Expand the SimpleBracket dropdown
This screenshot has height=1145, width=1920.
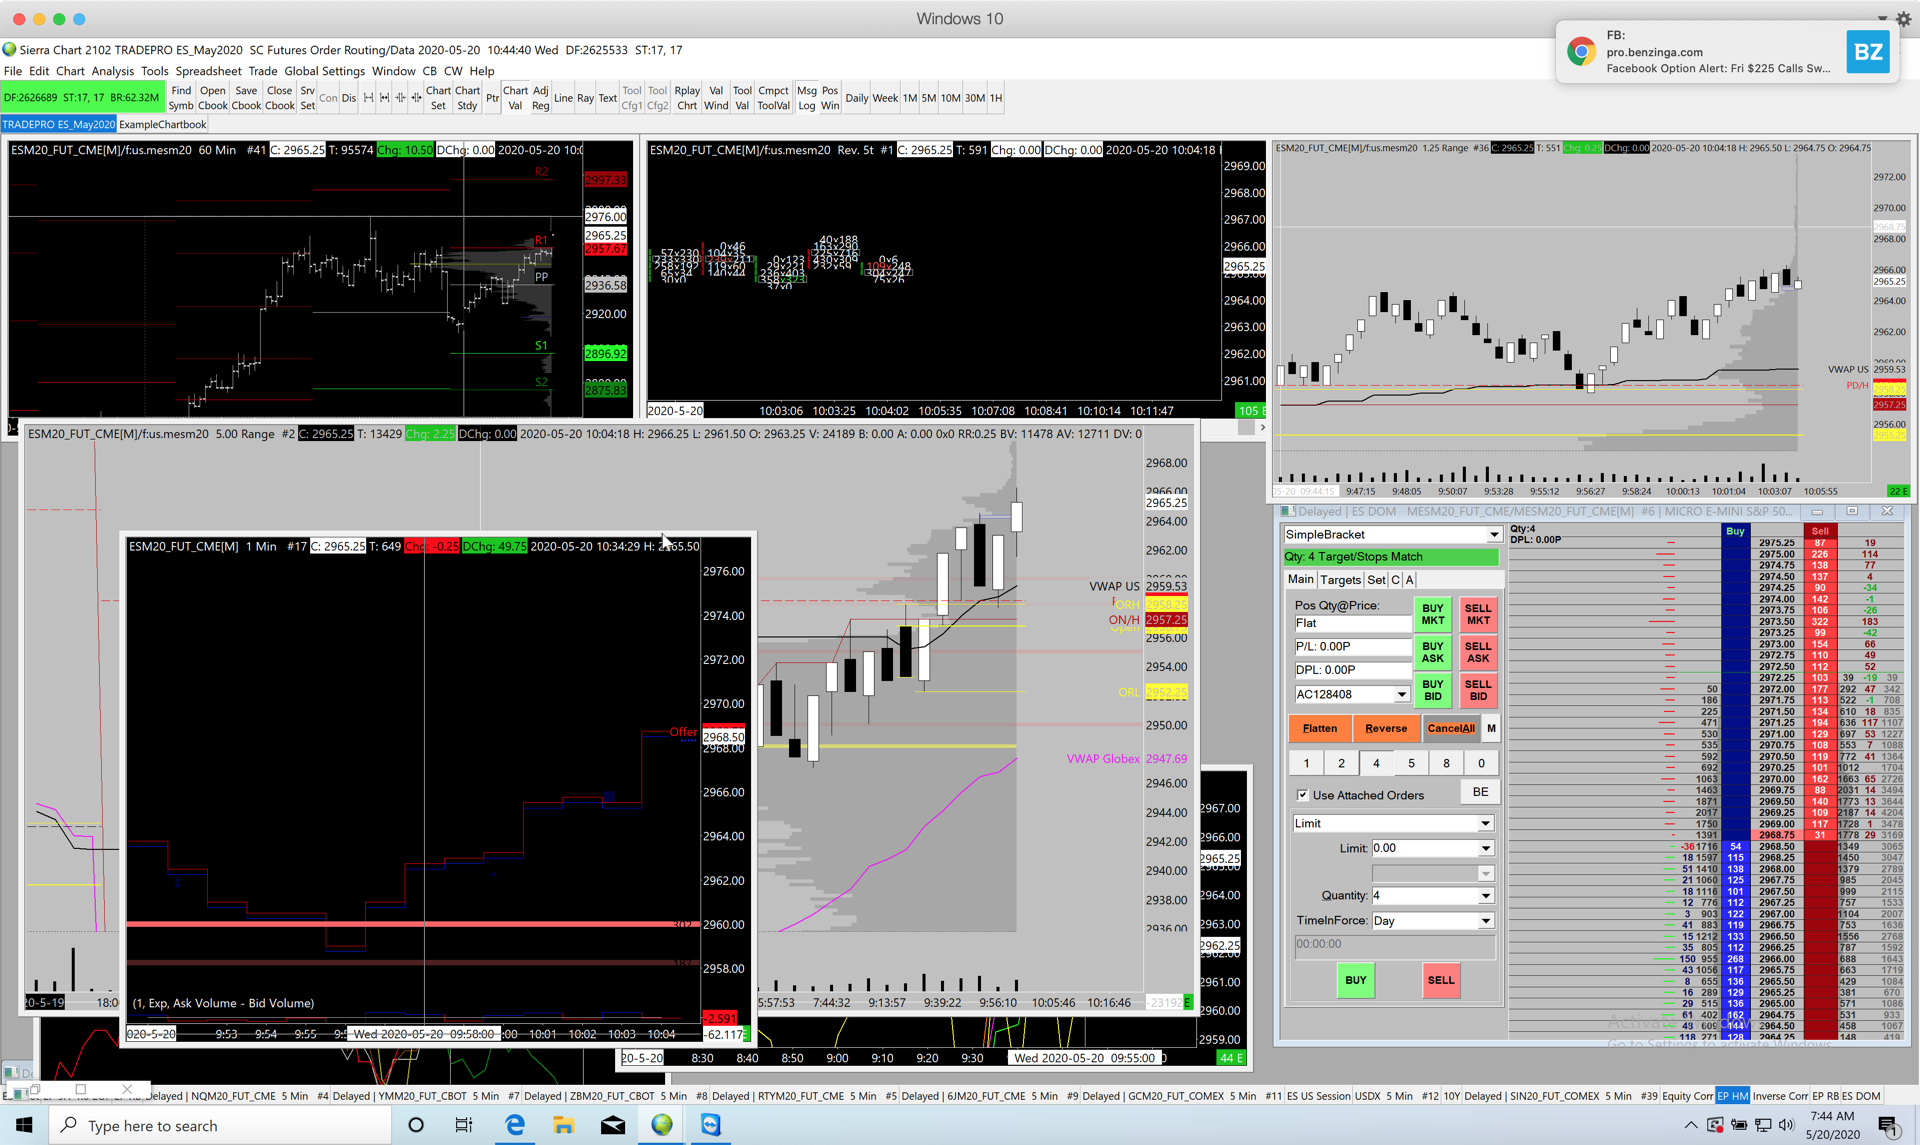(1493, 535)
